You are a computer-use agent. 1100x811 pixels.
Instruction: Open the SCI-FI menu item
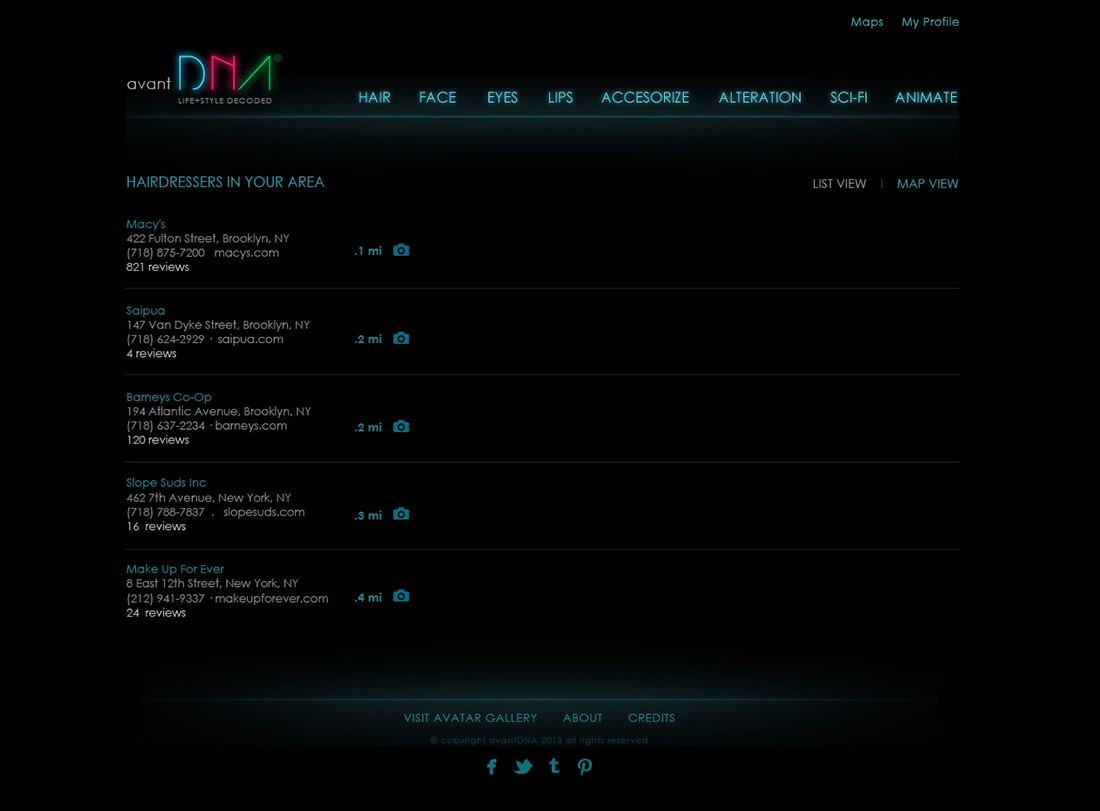tap(848, 98)
